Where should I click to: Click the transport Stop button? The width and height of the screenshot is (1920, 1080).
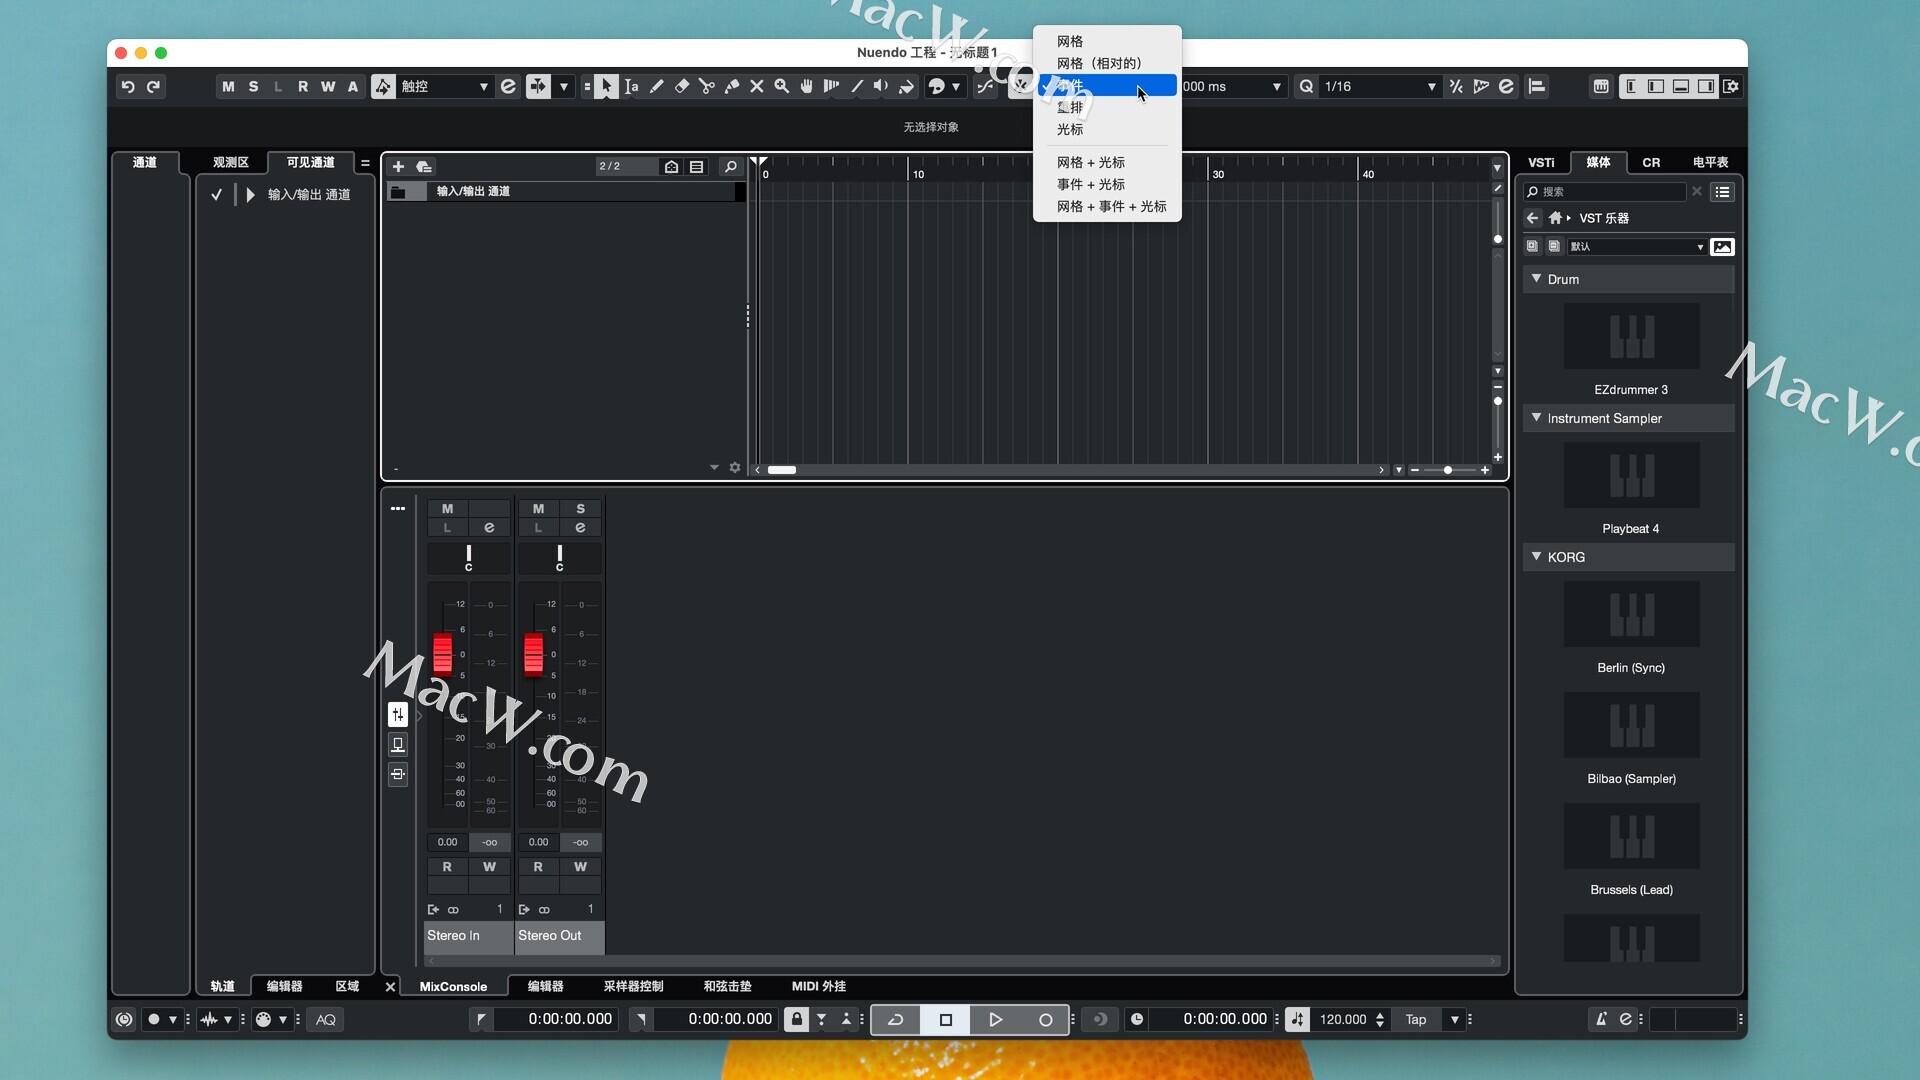click(x=945, y=1020)
